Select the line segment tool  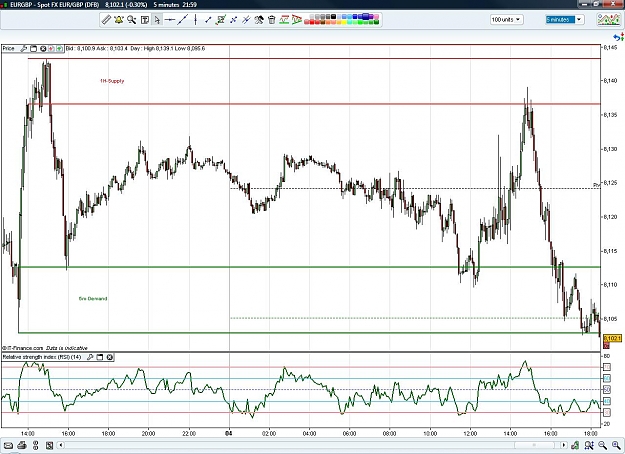tap(208, 20)
